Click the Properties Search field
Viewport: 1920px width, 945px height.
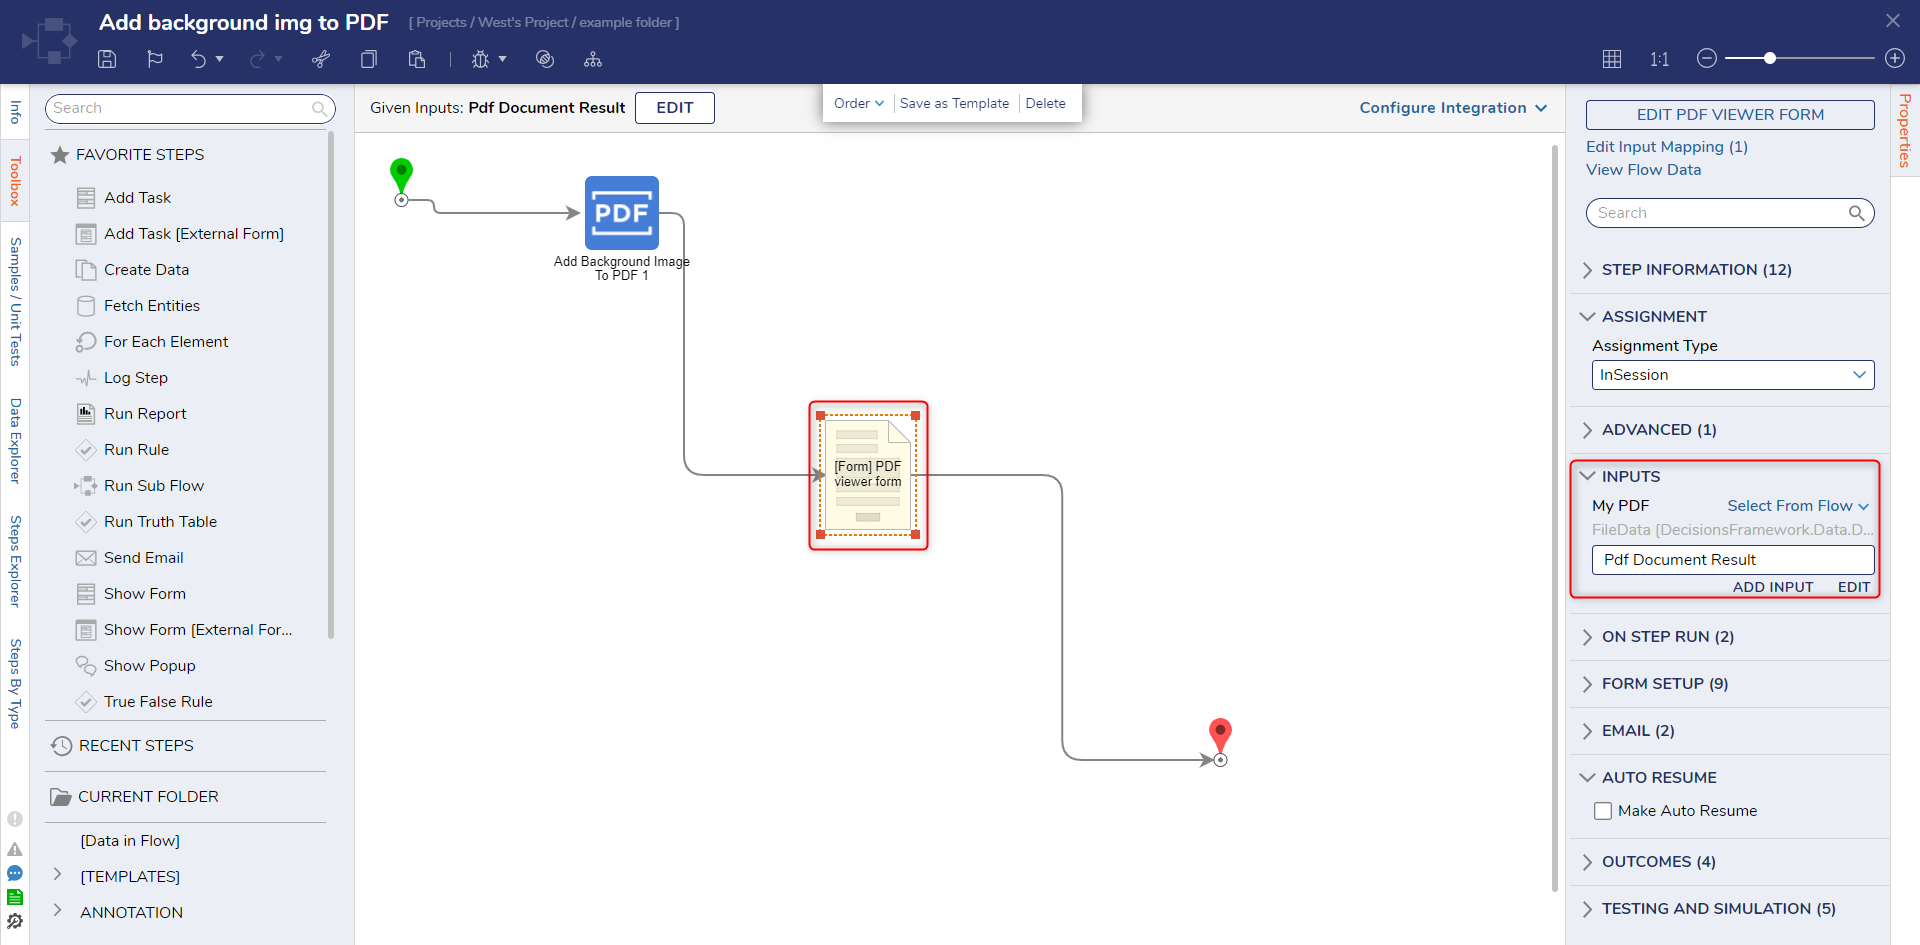[x=1730, y=213]
